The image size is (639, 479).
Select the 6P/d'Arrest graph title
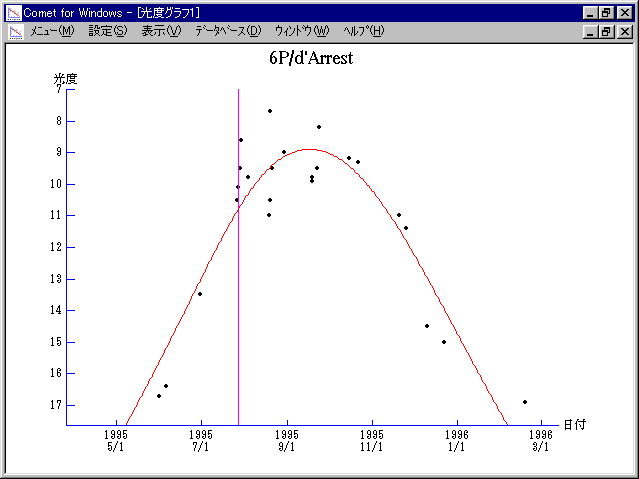311,58
